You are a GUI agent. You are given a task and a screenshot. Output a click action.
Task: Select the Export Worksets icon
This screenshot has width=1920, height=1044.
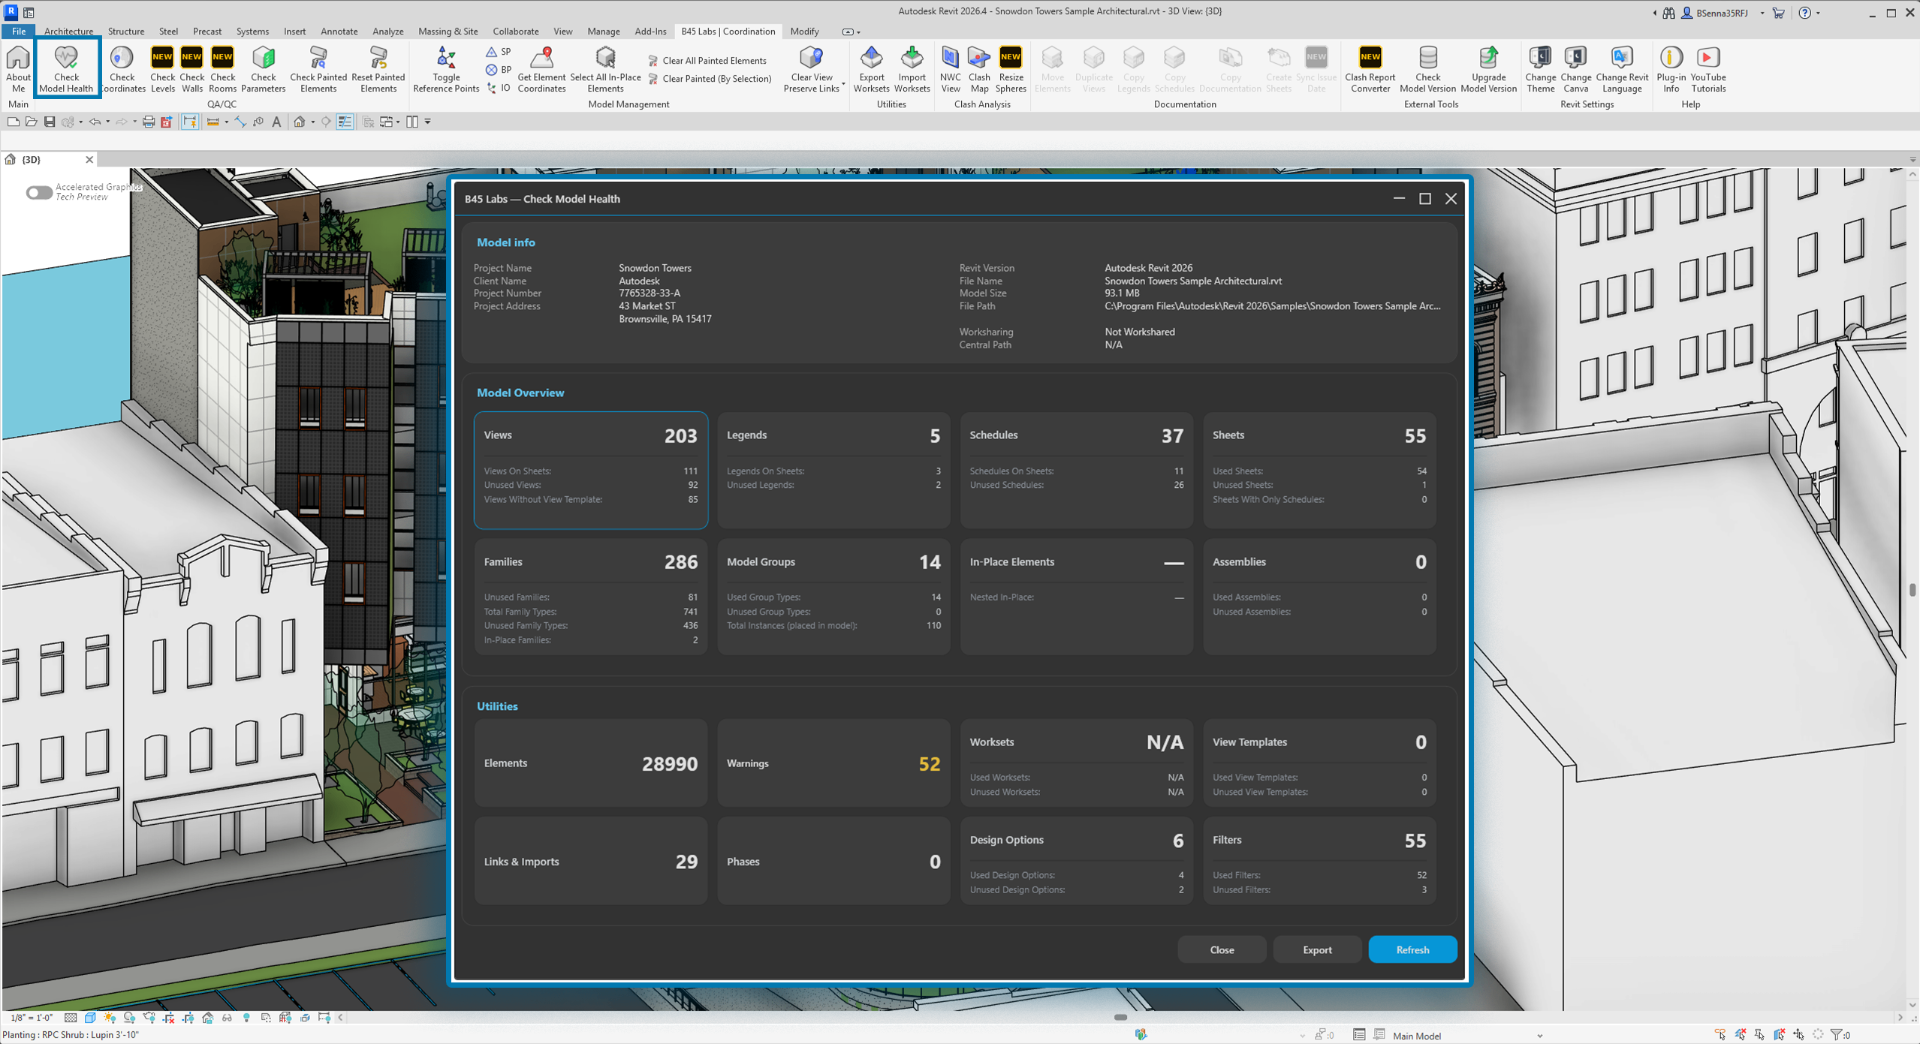tap(871, 69)
